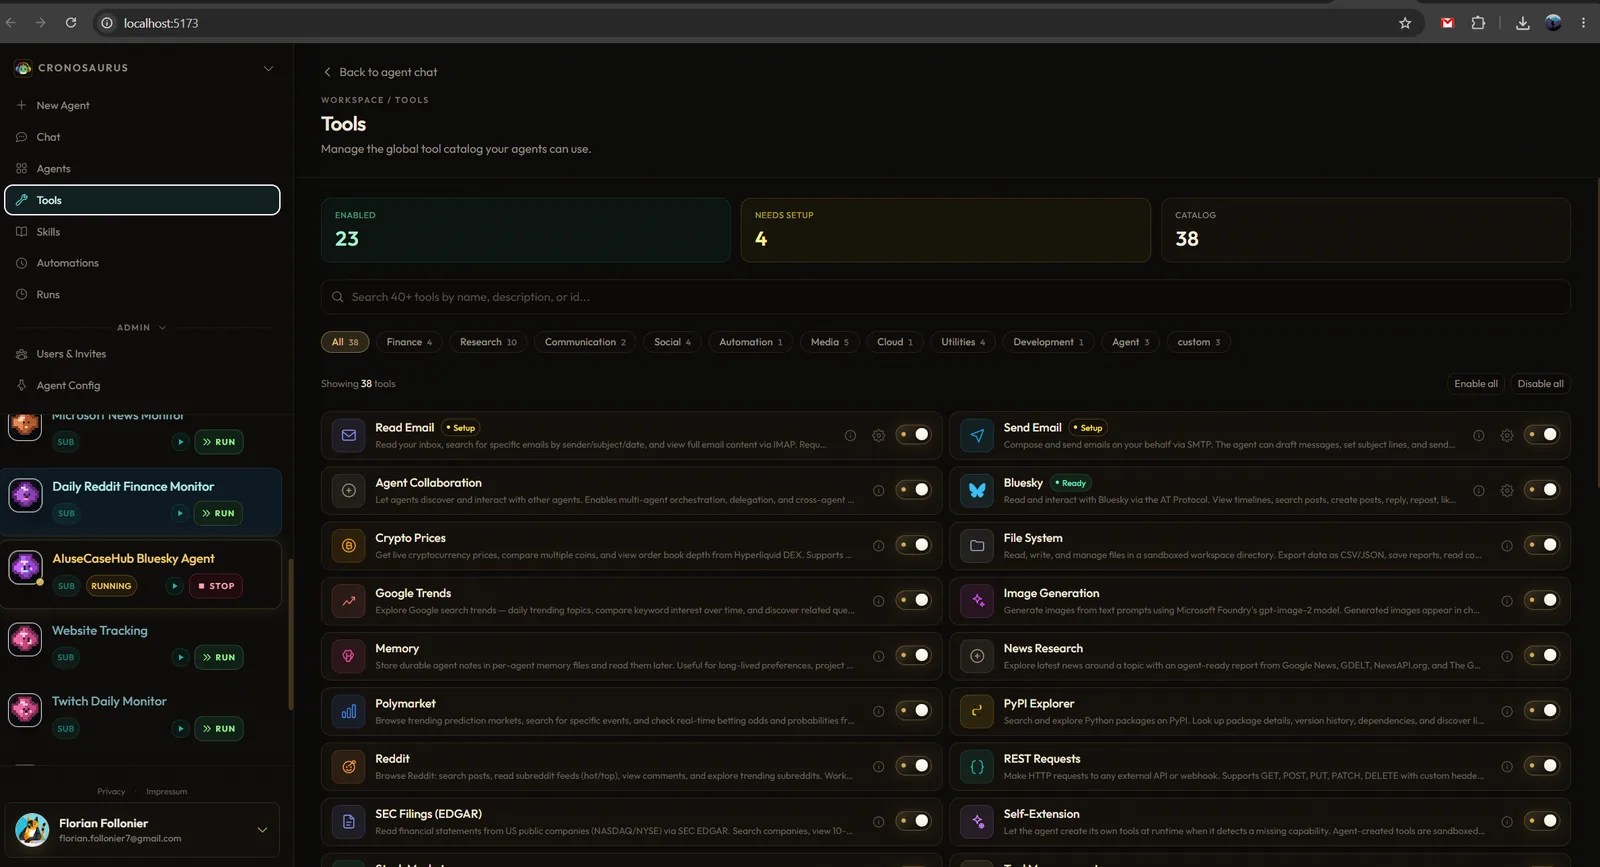Run the Twitch Daily Monitor agent
The width and height of the screenshot is (1600, 867).
219,729
